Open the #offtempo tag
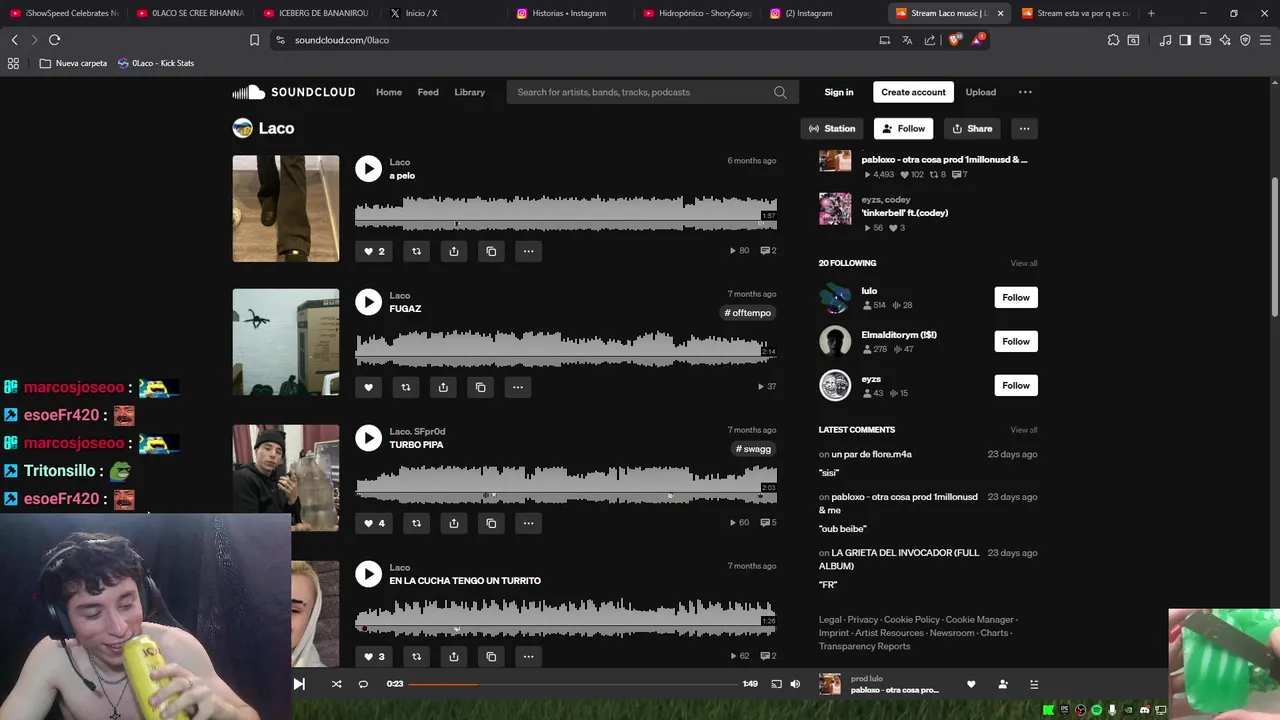 748,313
